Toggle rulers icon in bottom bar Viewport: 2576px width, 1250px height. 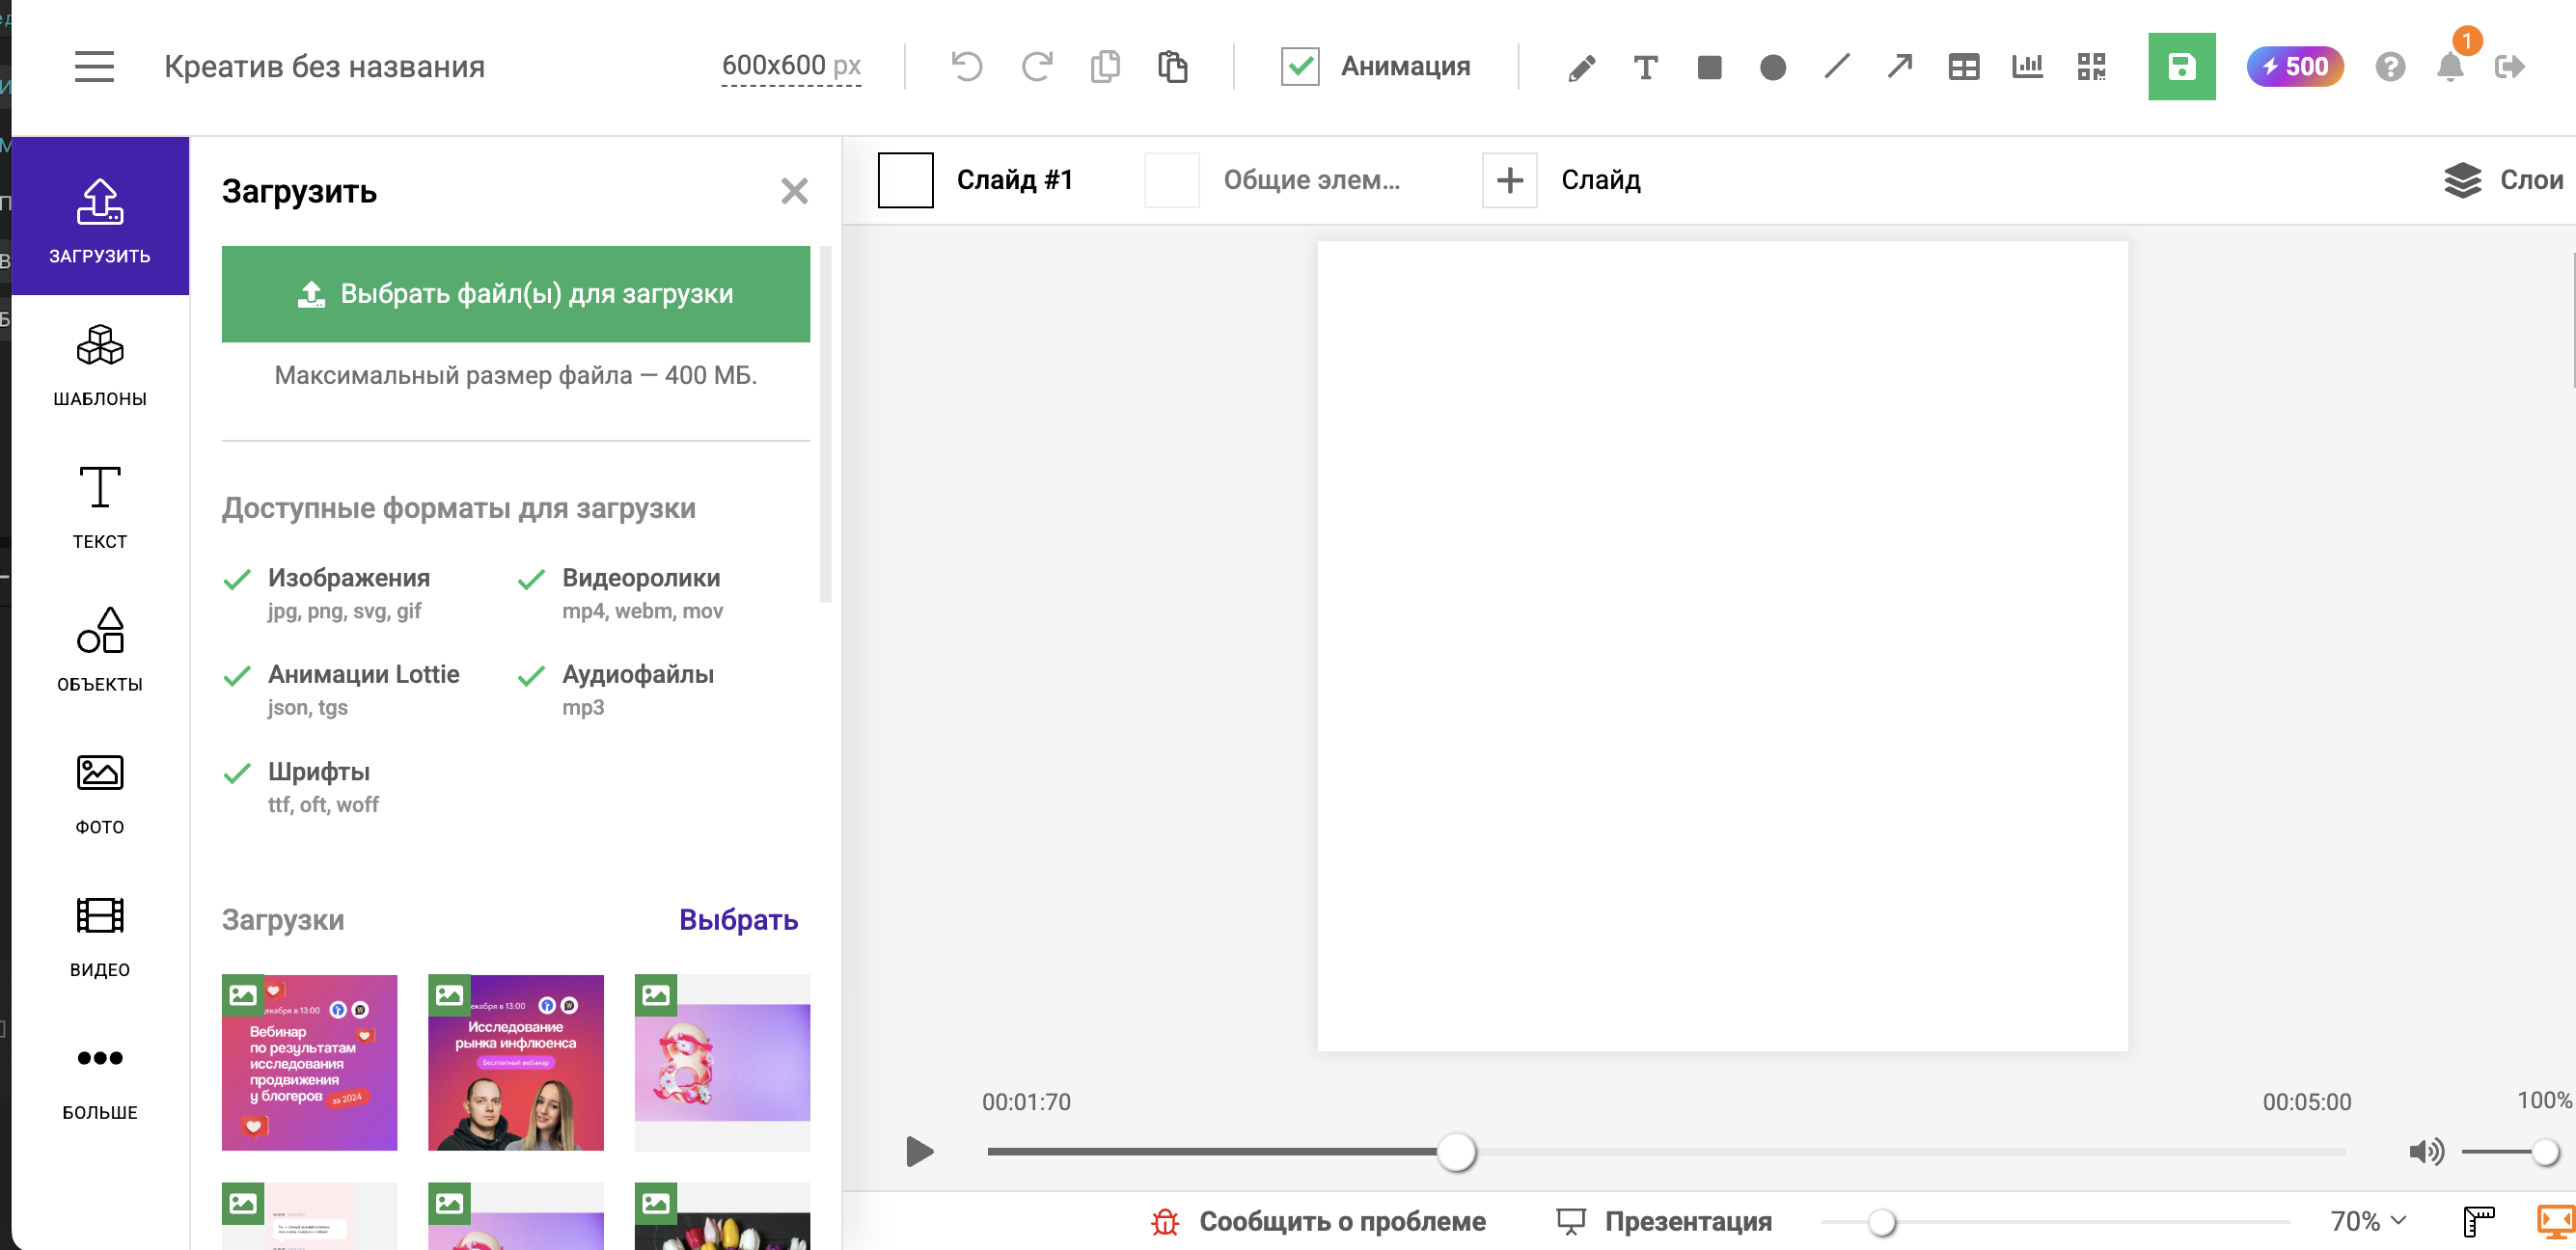tap(2478, 1221)
